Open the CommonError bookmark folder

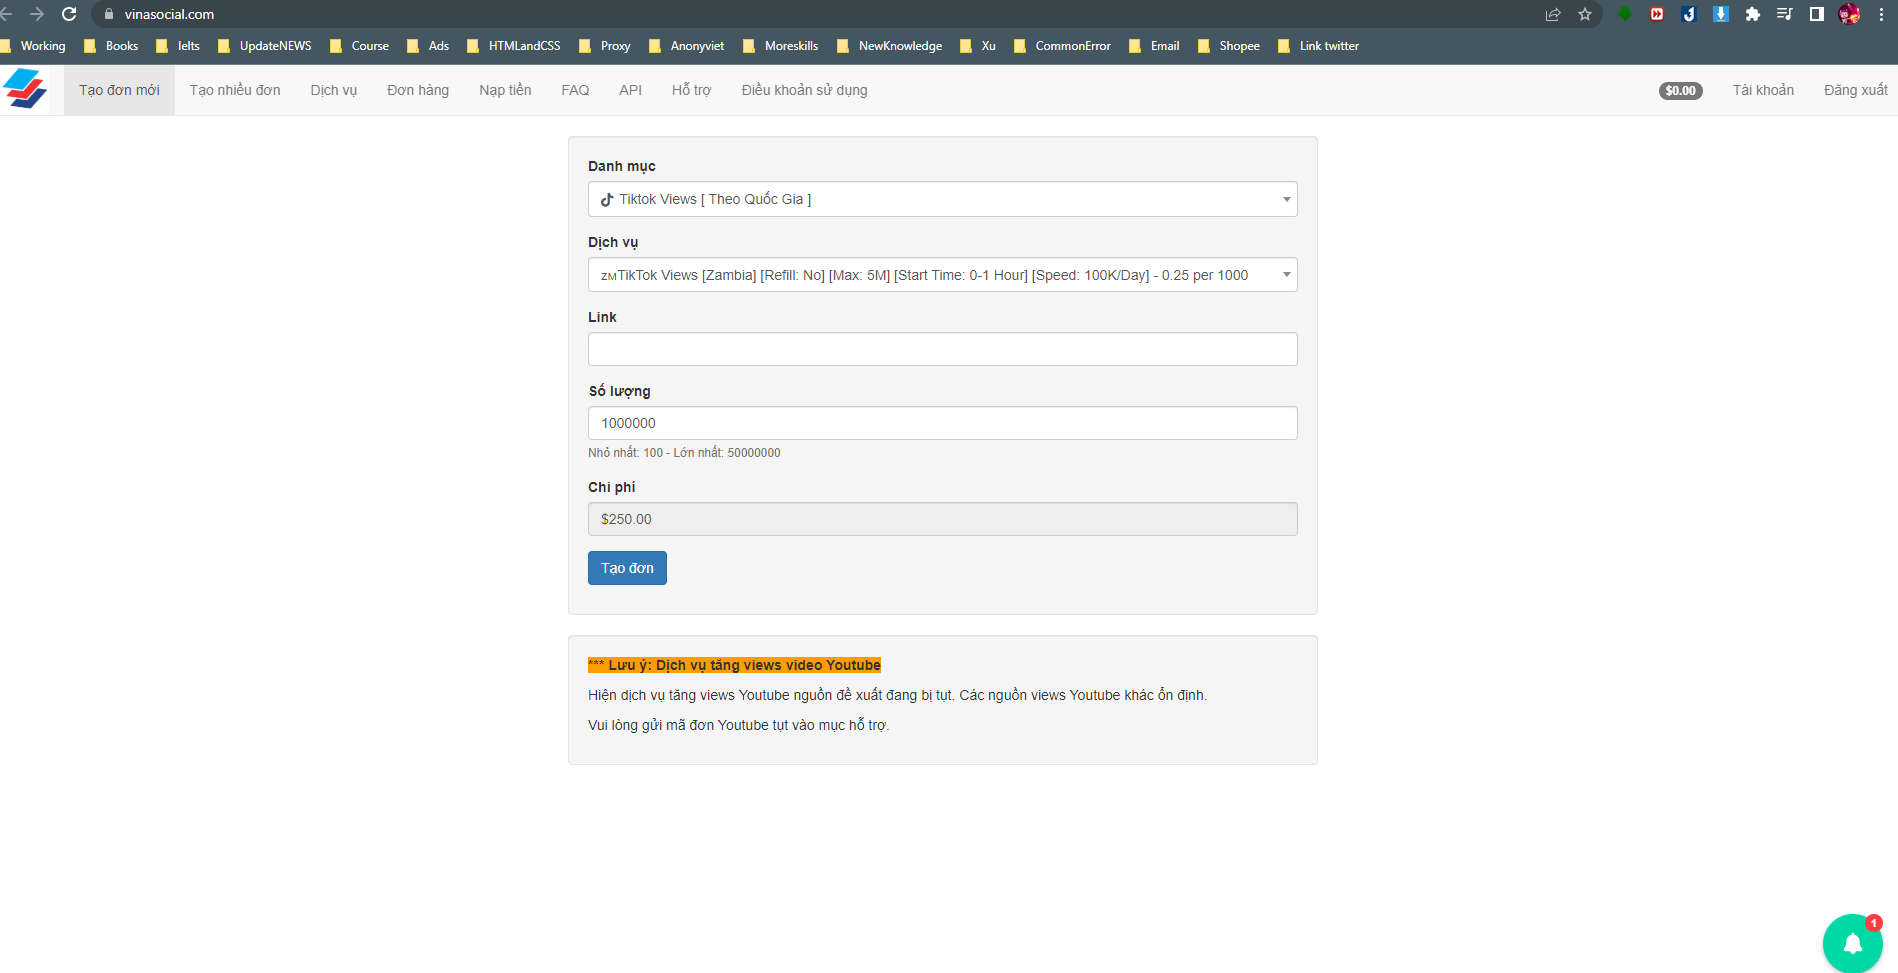pyautogui.click(x=1063, y=46)
